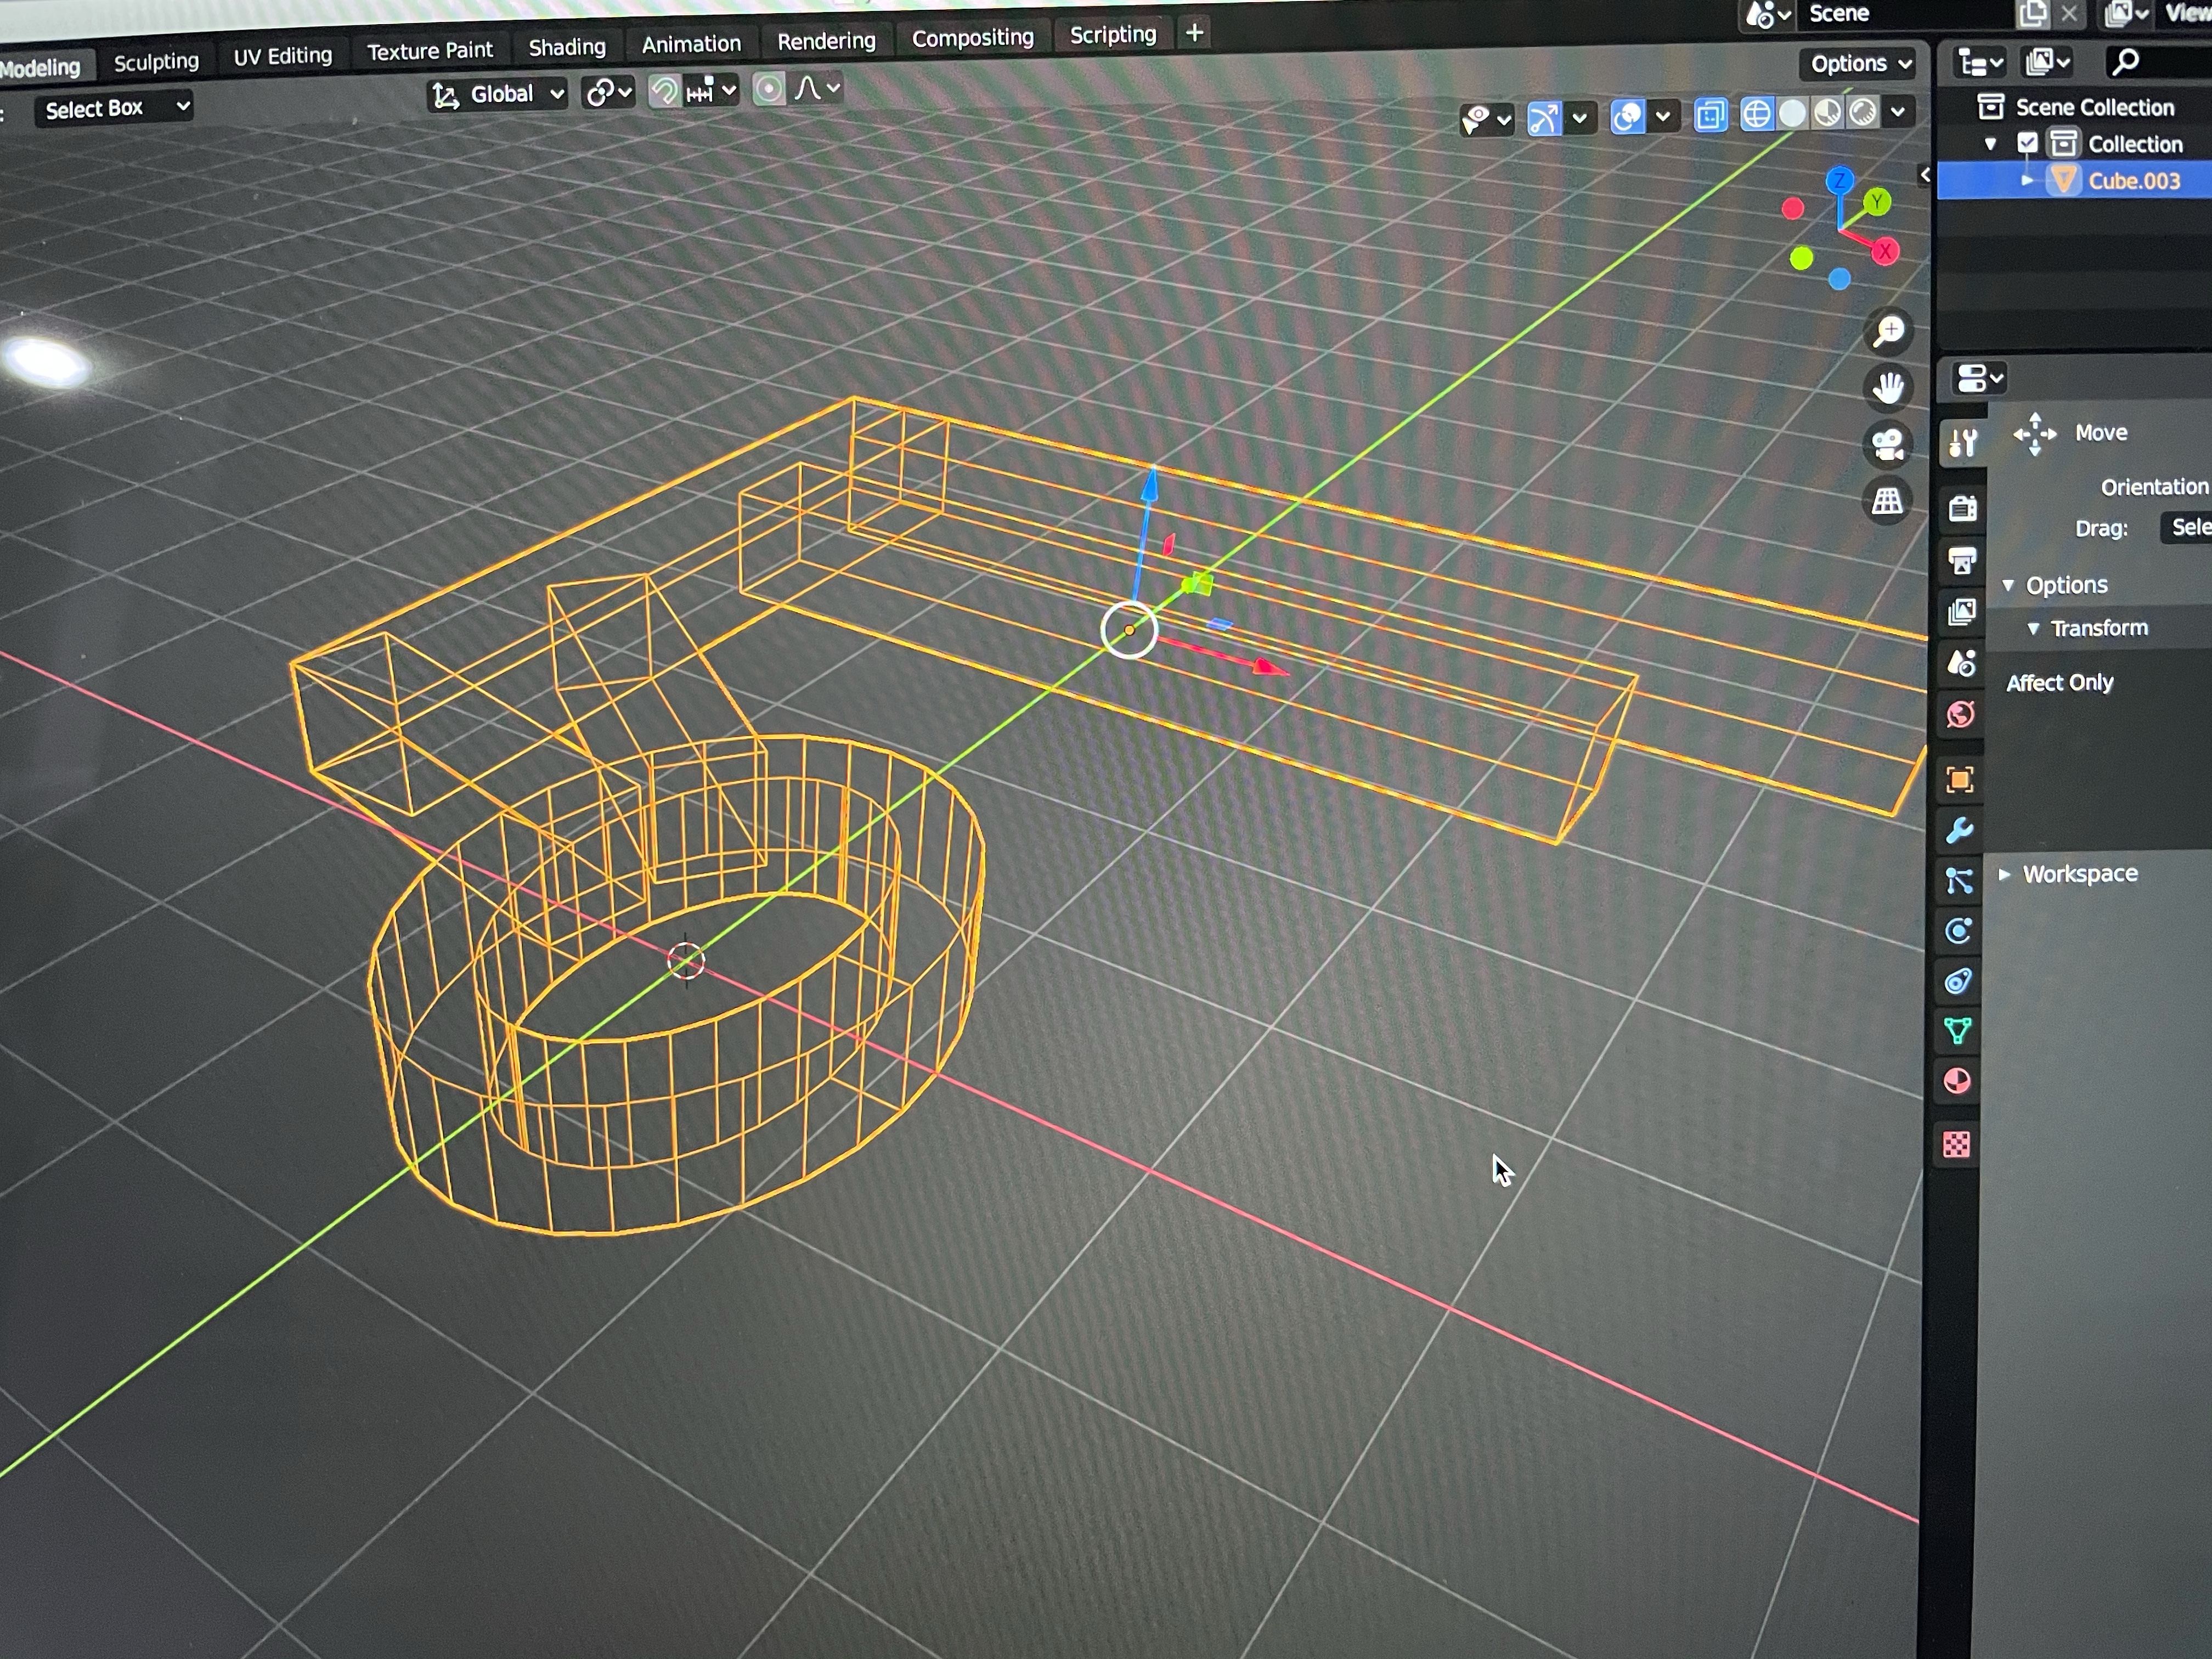Toggle the snapping magnet icon
This screenshot has width=2212, height=1659.
pos(663,92)
